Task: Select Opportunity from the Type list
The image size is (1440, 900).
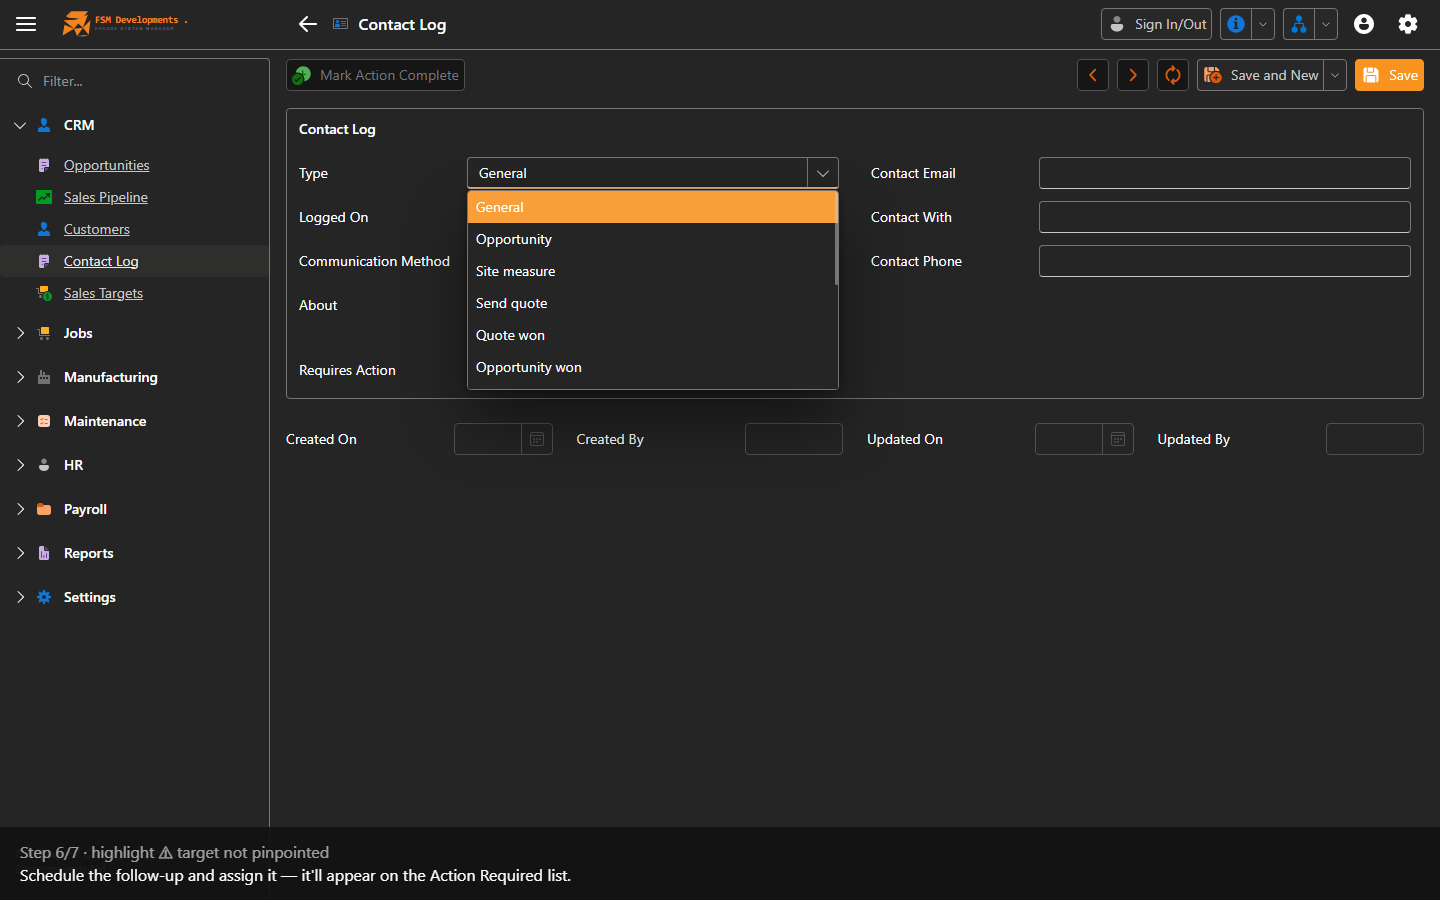Action: [x=651, y=239]
